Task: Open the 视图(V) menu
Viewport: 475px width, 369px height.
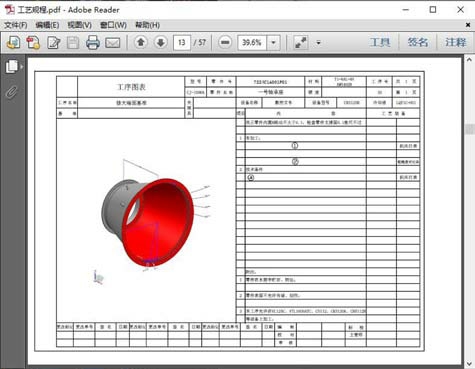Action: [x=79, y=25]
